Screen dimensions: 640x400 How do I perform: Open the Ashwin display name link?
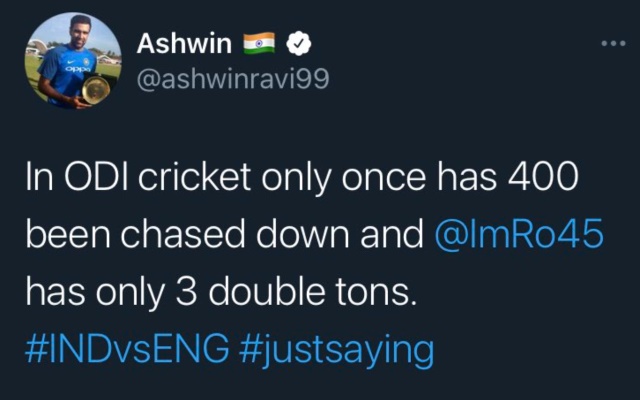pos(185,44)
